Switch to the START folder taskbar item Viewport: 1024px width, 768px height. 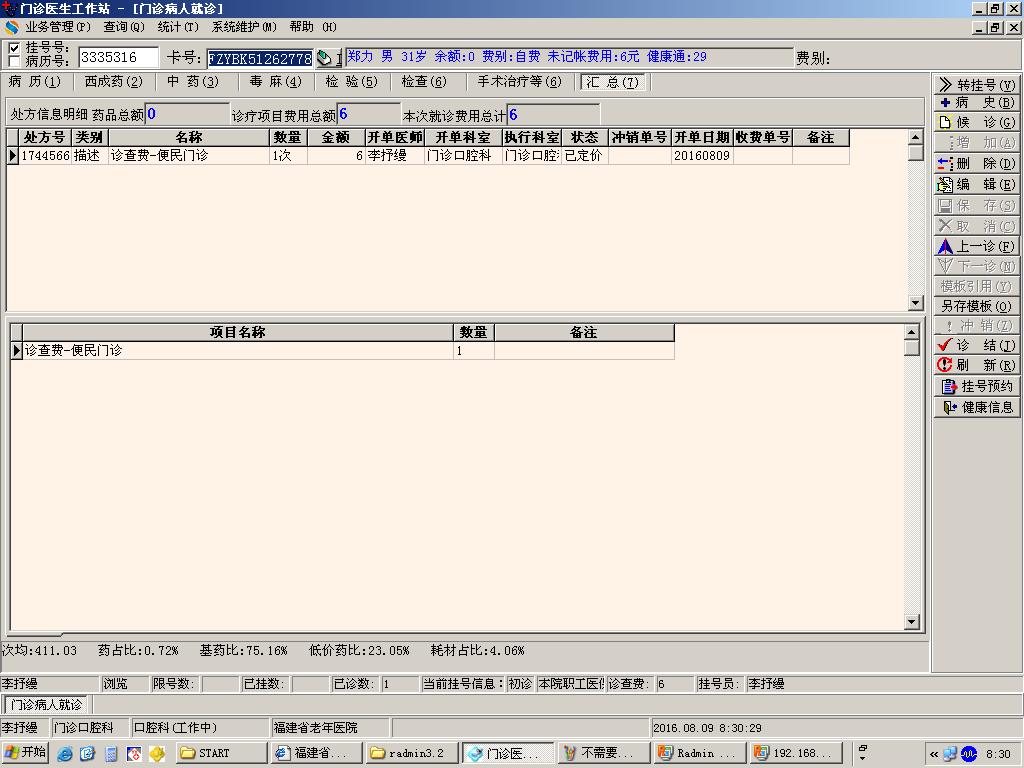pyautogui.click(x=222, y=753)
